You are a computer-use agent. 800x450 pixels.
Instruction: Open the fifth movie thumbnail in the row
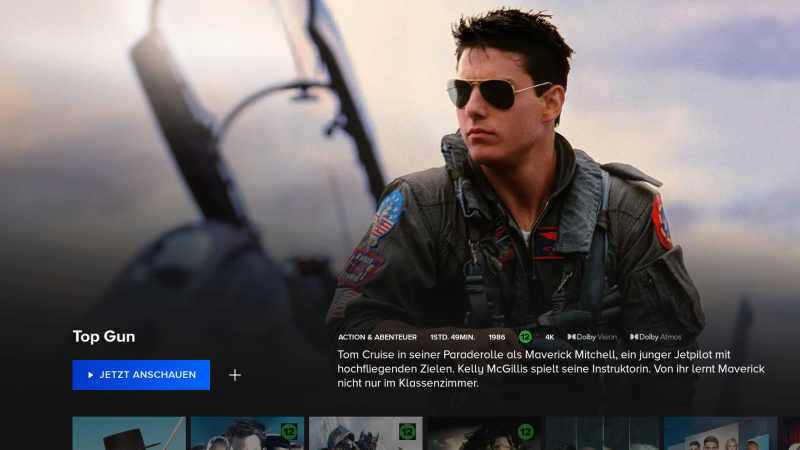601,434
